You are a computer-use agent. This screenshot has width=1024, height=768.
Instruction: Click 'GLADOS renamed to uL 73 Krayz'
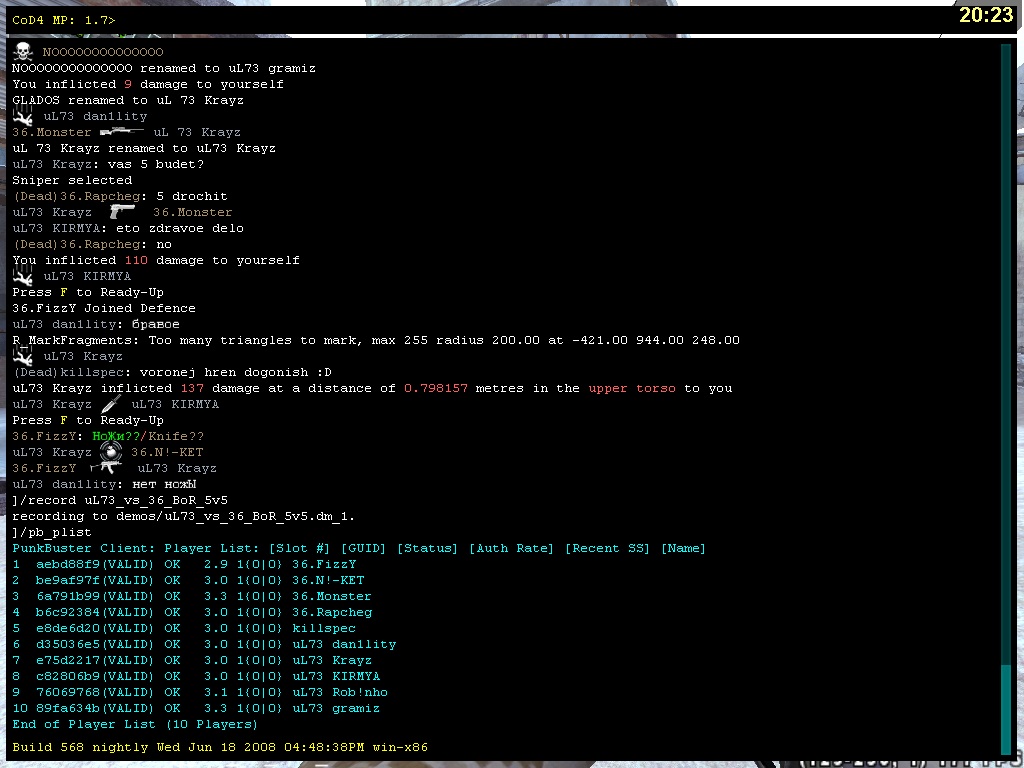(128, 101)
